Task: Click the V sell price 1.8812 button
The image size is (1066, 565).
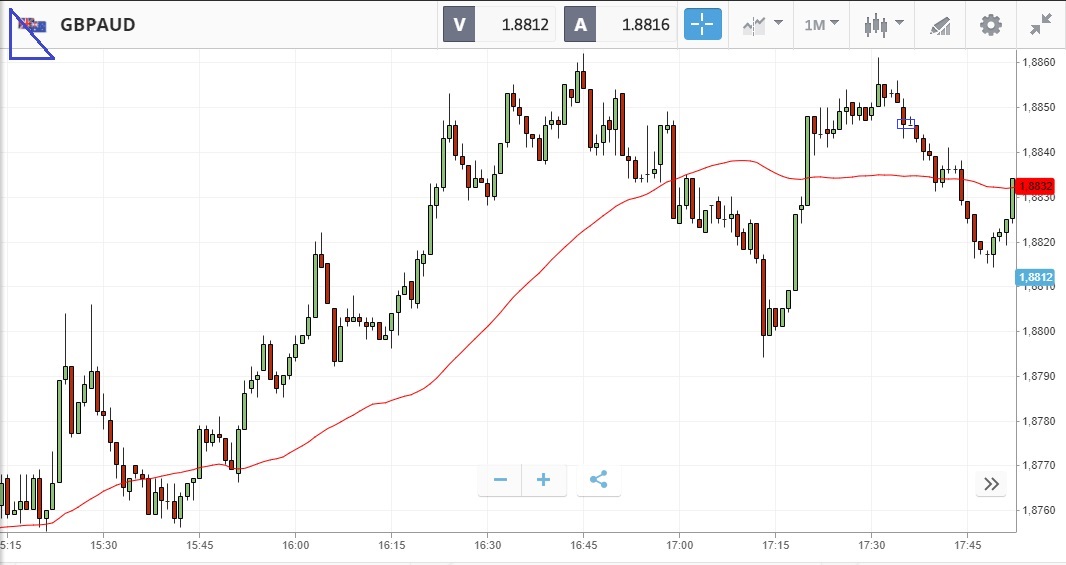Action: (500, 24)
